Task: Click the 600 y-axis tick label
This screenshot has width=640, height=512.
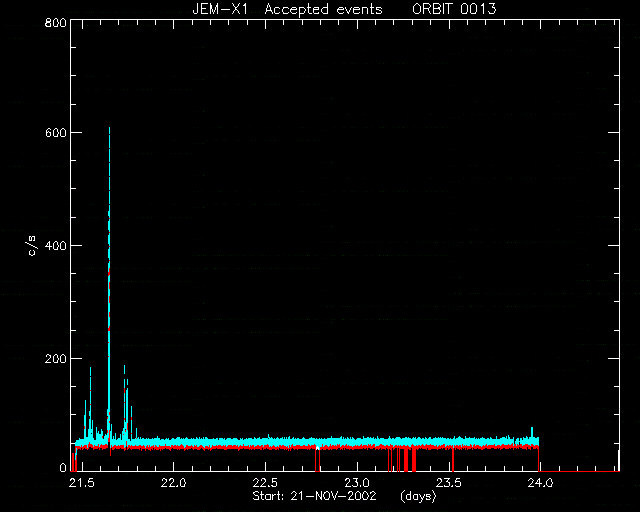Action: click(56, 133)
